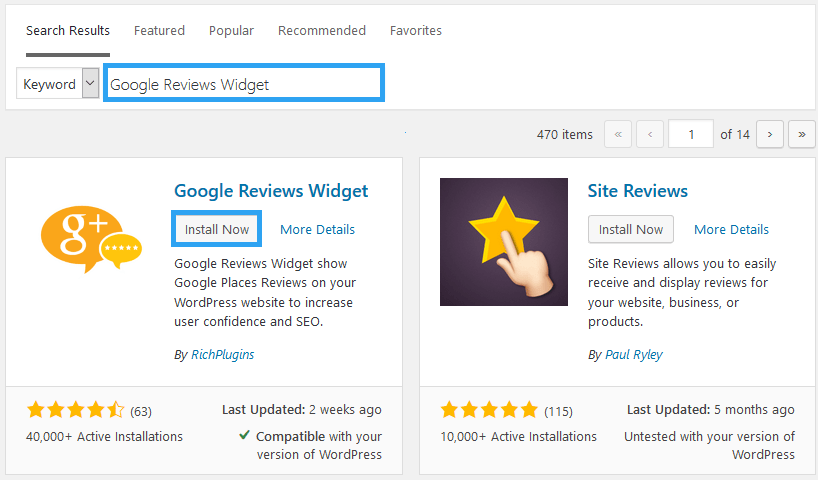Click the Google Reviews Widget g+ icon
The width and height of the screenshot is (818, 480).
[91, 239]
